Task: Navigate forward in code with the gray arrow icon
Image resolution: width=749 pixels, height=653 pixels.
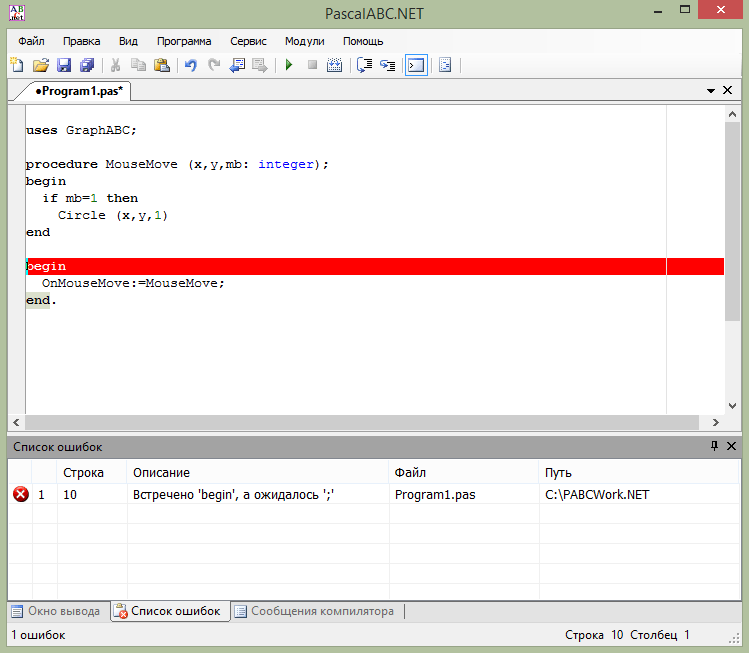Action: pos(260,65)
